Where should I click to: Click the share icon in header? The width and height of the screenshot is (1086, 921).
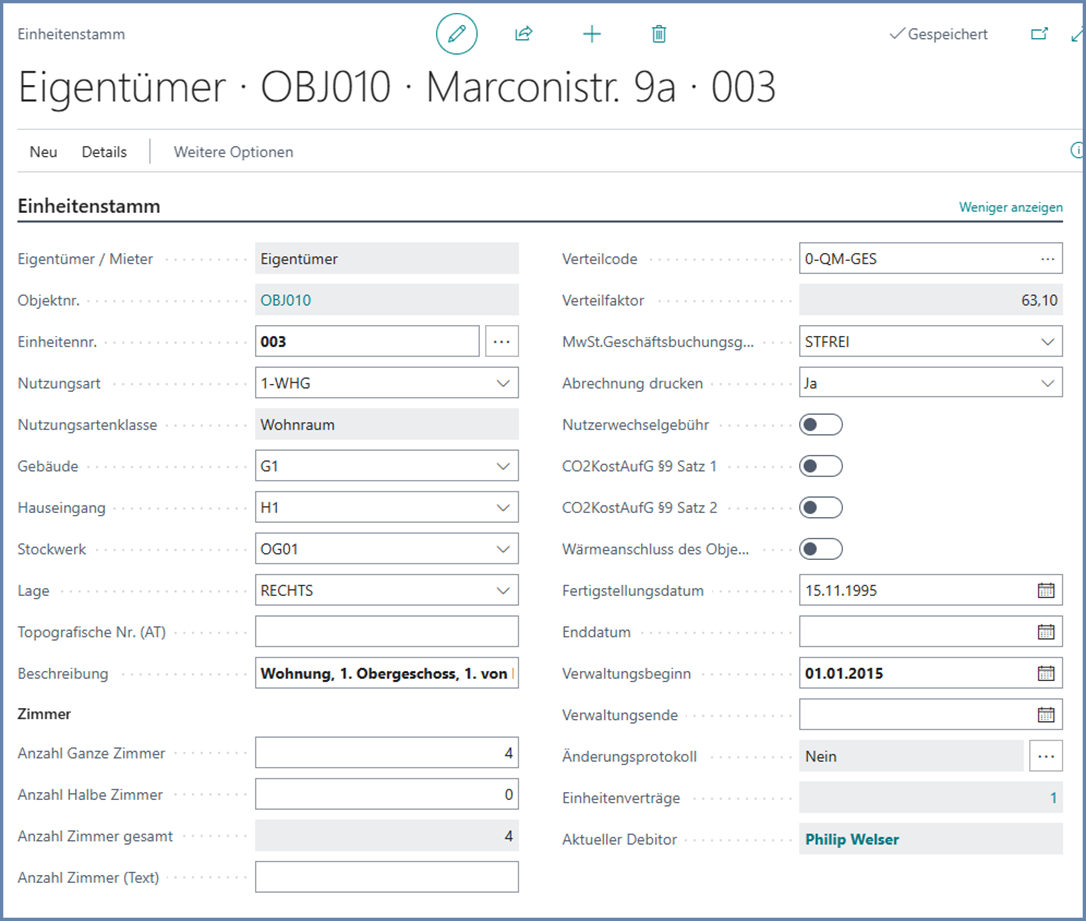pyautogui.click(x=523, y=34)
